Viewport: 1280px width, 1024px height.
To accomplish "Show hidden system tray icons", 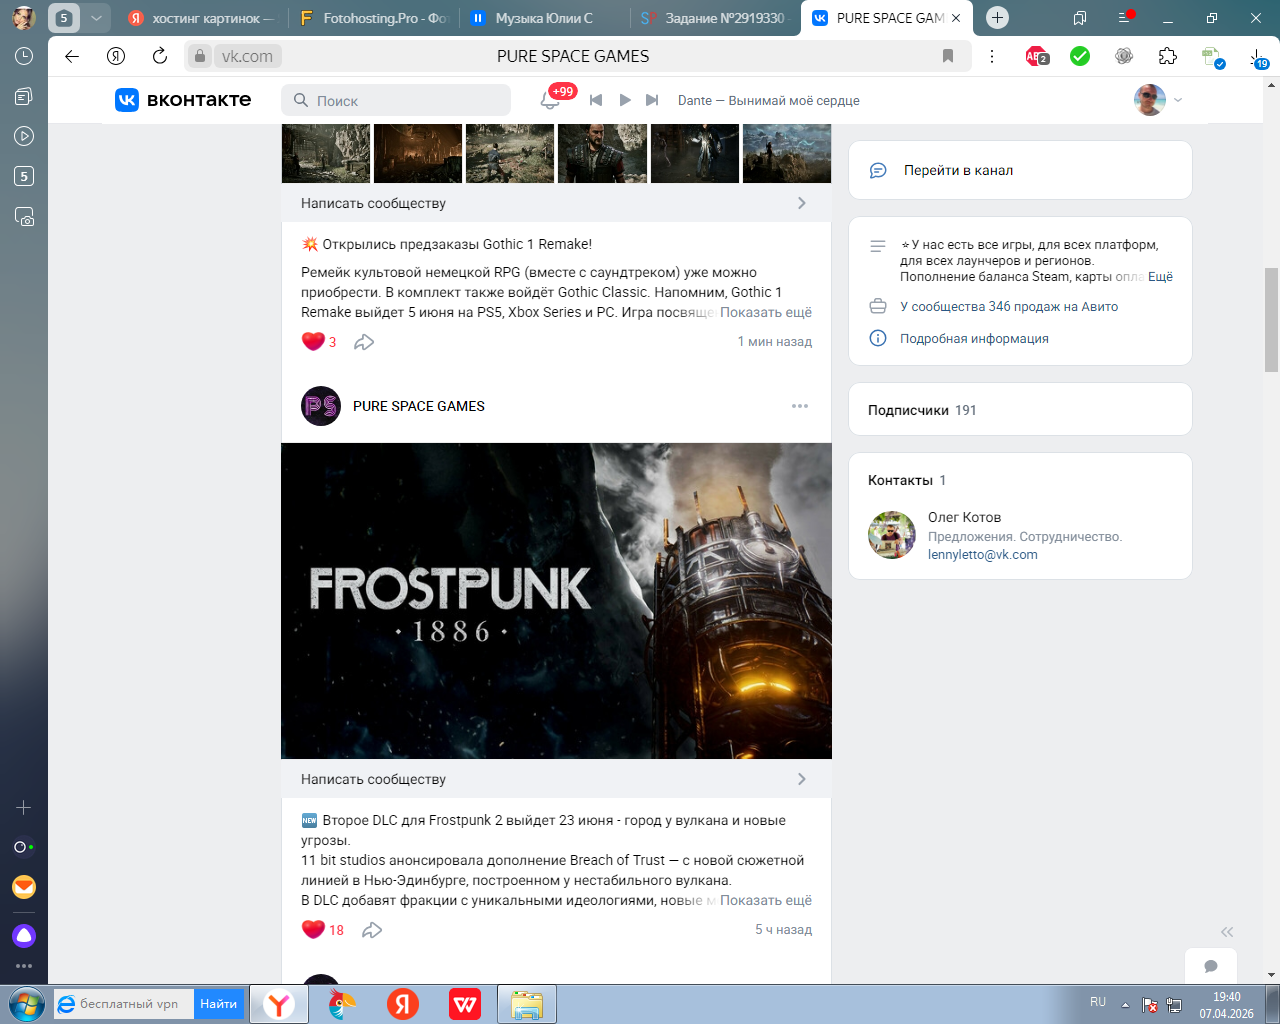I will [x=1125, y=1004].
